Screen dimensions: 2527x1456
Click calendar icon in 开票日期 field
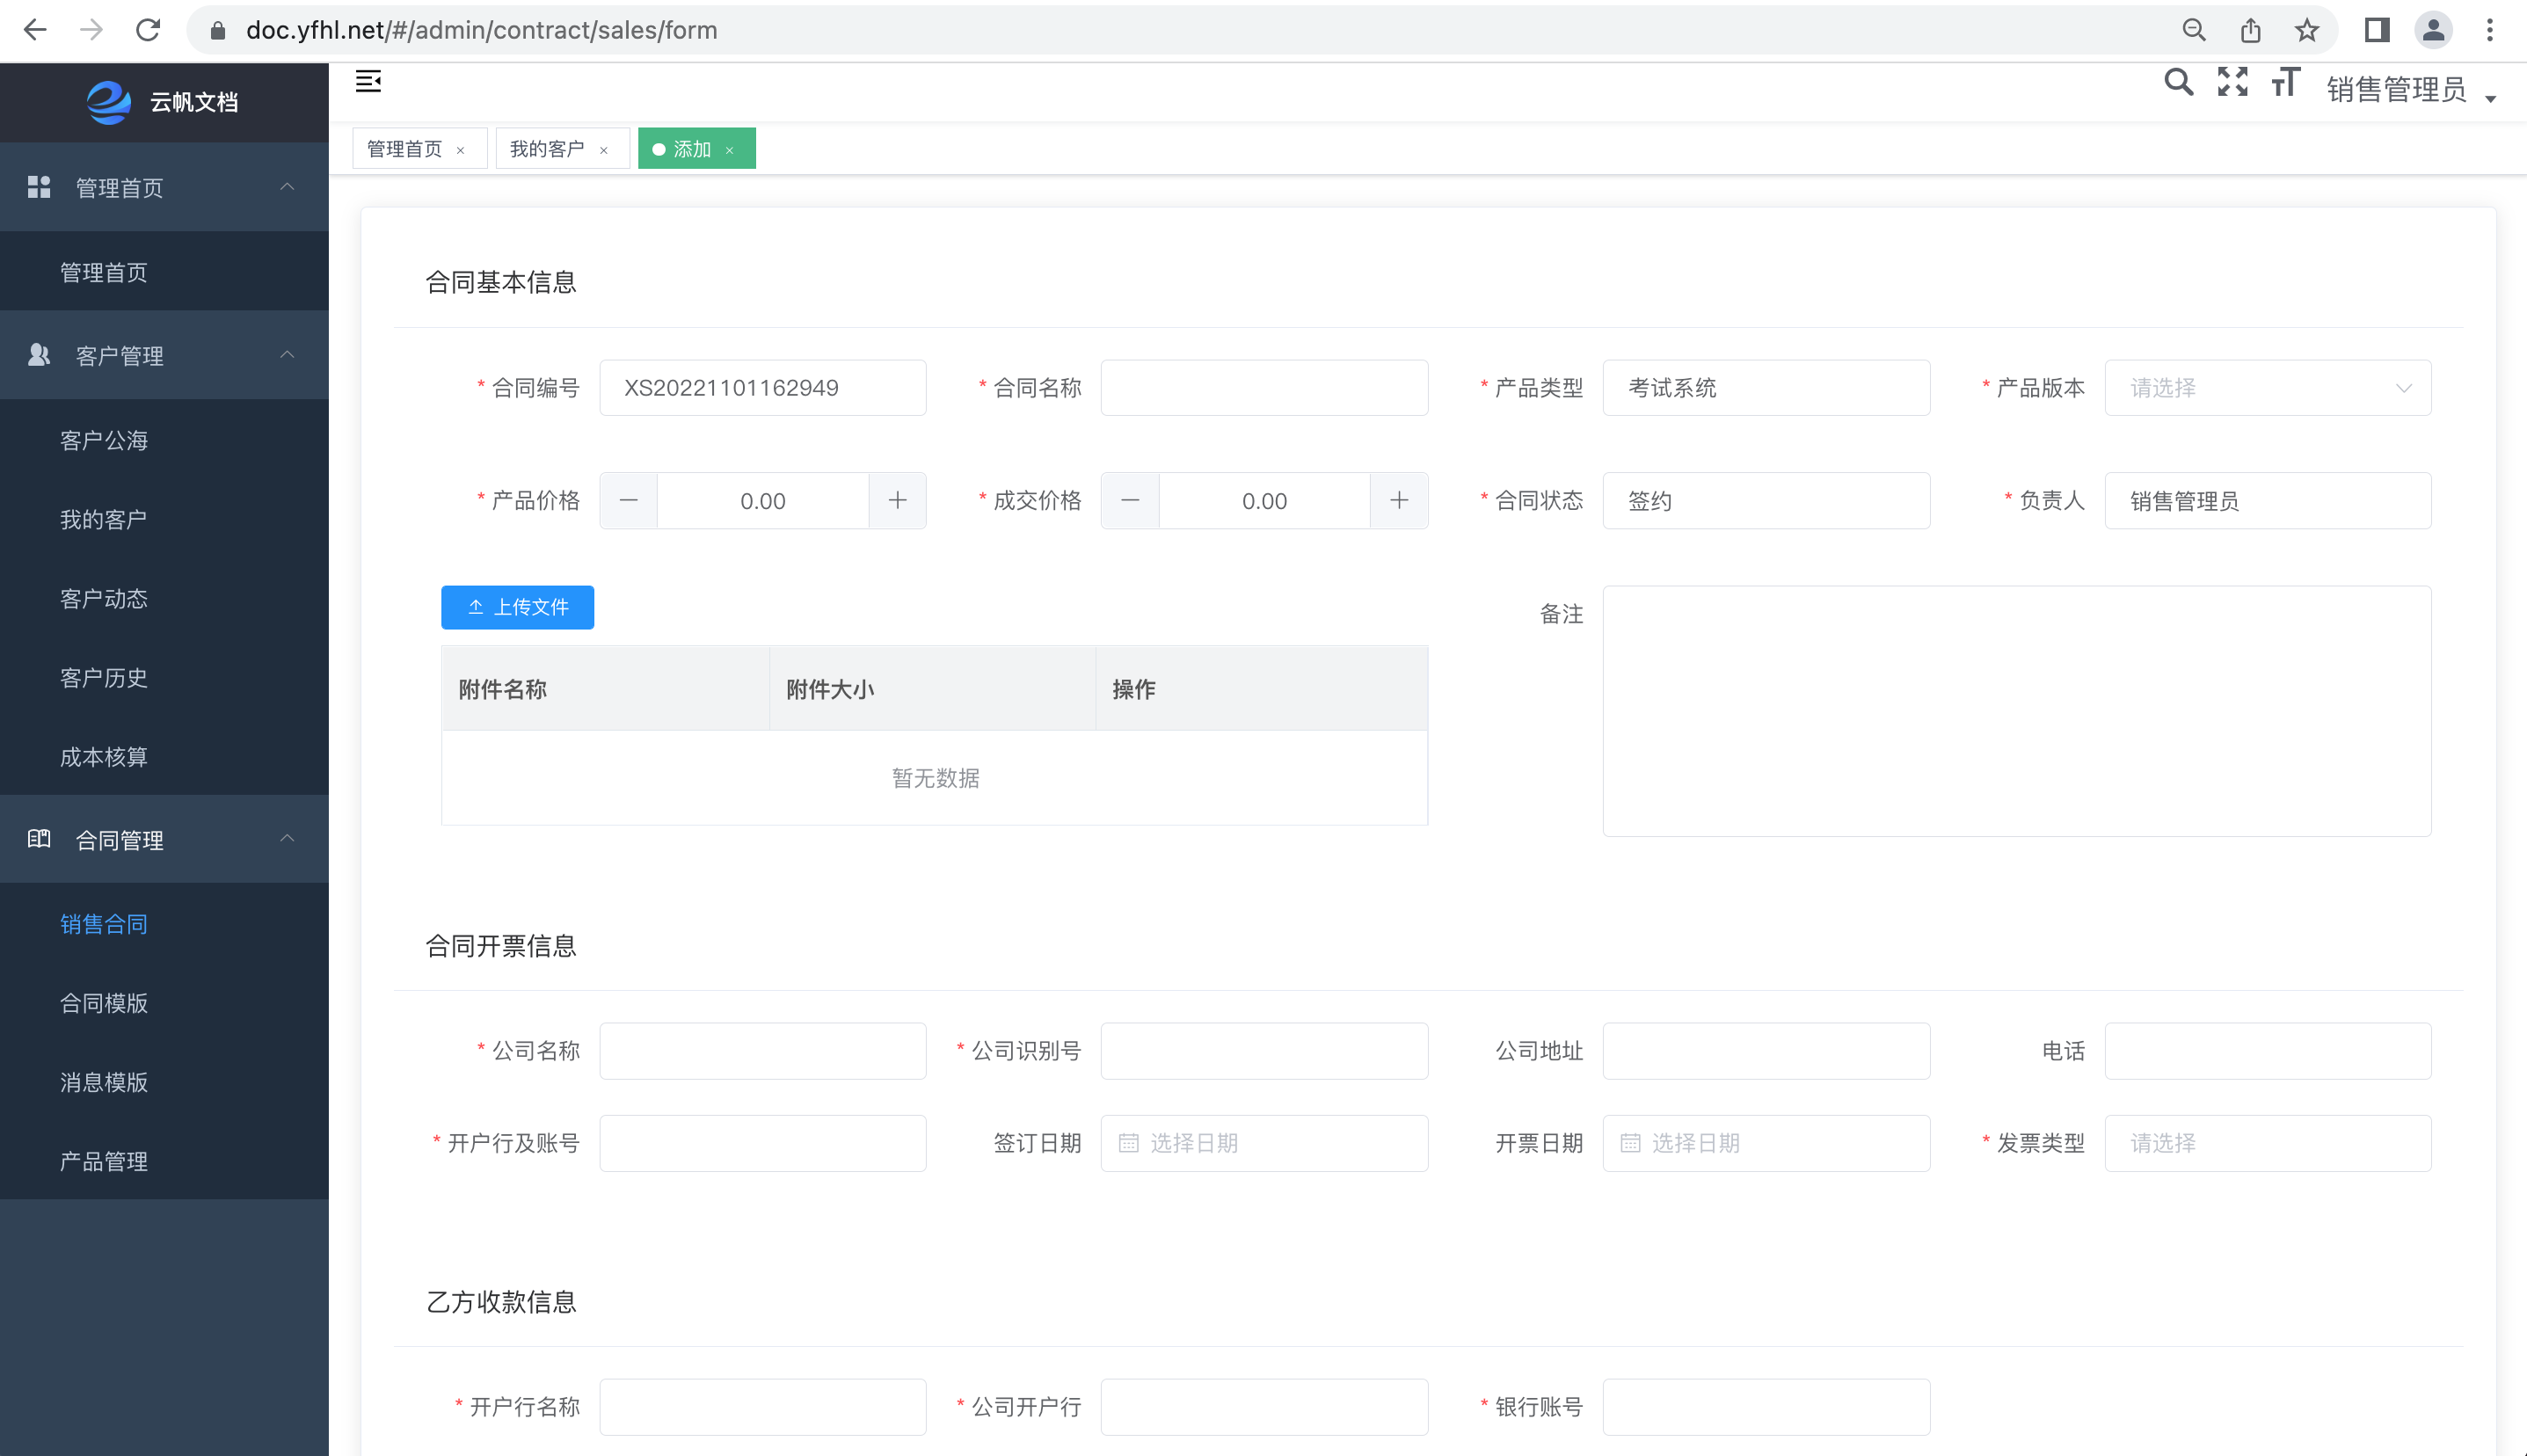click(x=1629, y=1142)
